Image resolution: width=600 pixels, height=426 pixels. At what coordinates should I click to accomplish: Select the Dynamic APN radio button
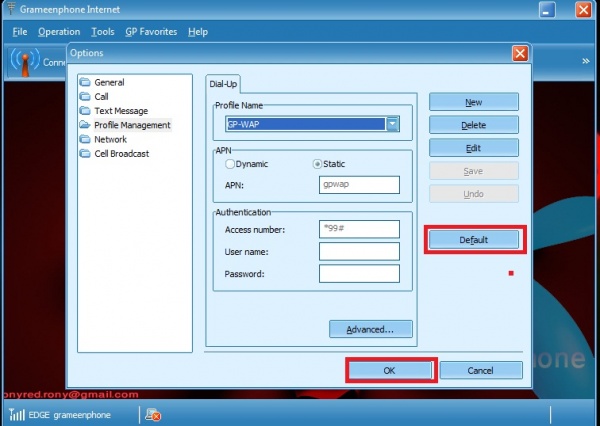coord(230,164)
